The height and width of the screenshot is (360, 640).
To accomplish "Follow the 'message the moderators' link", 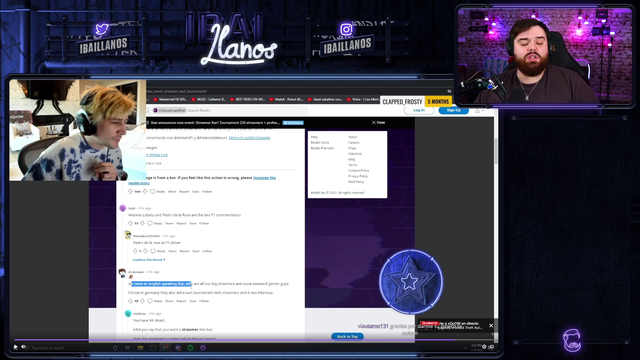I will [x=264, y=178].
